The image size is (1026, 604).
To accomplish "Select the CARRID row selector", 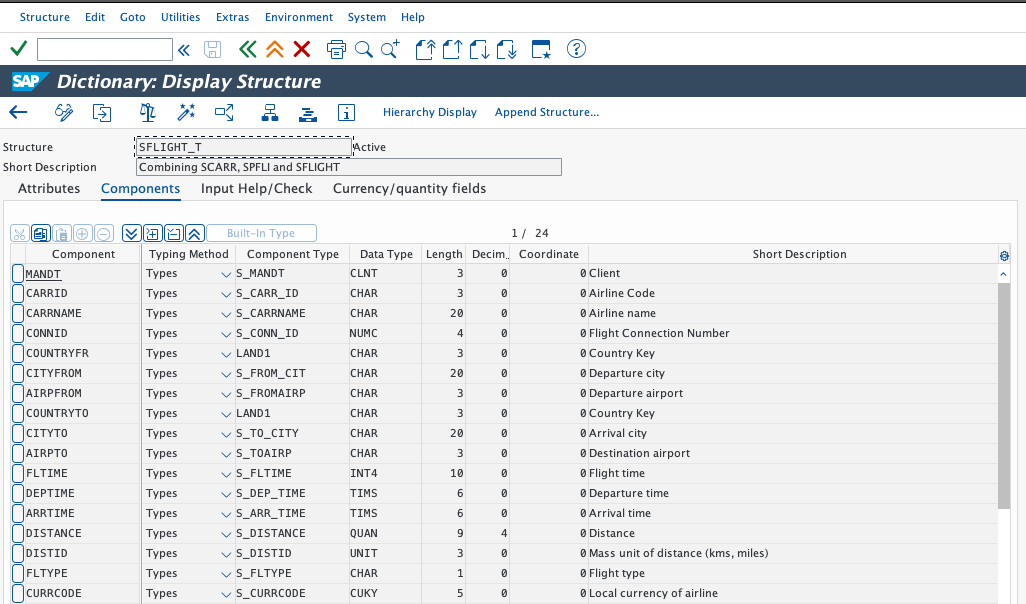I will tap(18, 293).
